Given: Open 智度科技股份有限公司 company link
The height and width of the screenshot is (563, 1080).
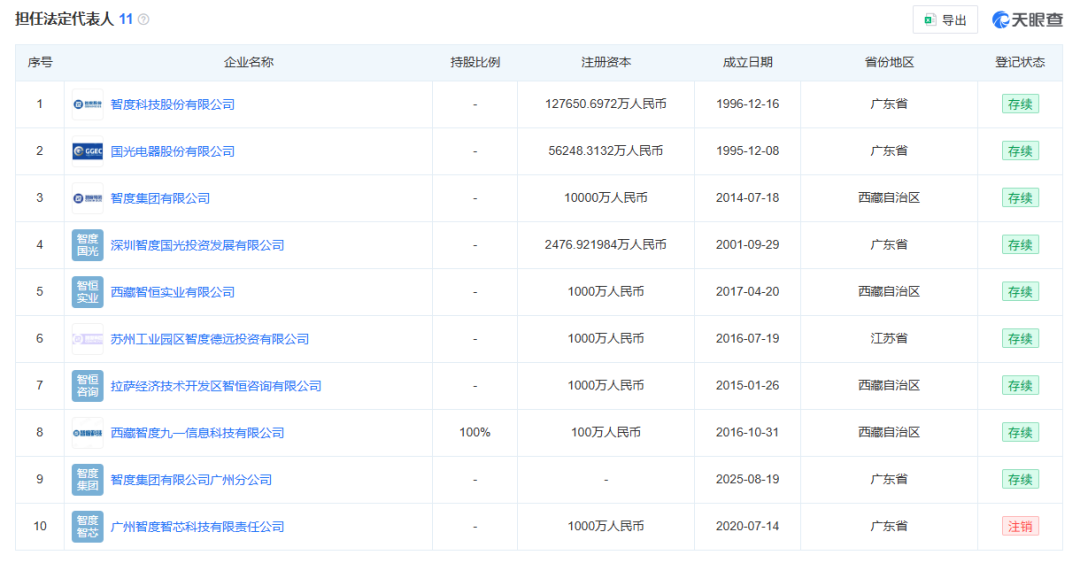Looking at the screenshot, I should (172, 104).
